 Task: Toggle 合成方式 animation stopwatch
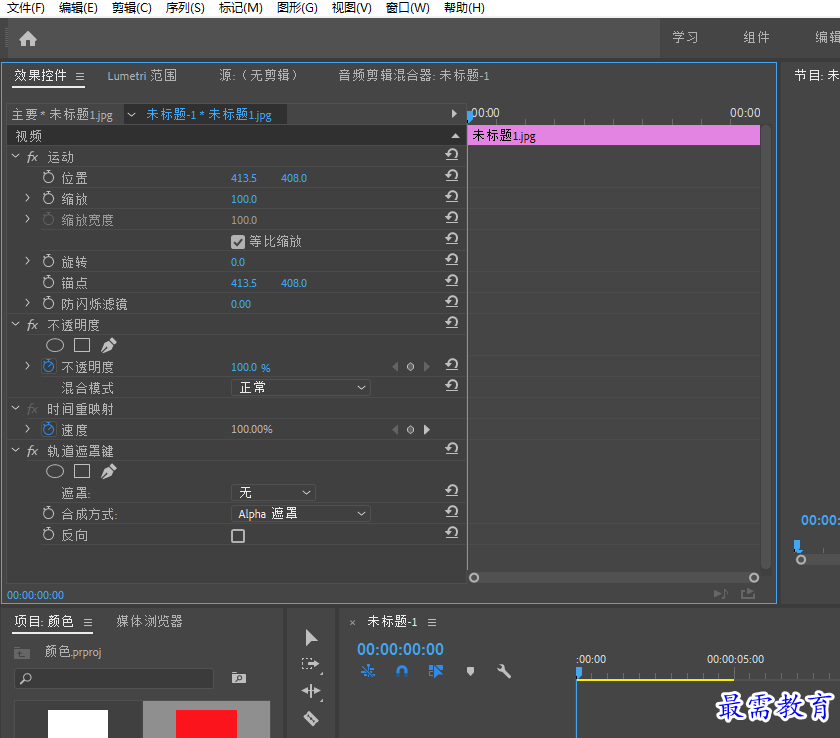point(49,513)
